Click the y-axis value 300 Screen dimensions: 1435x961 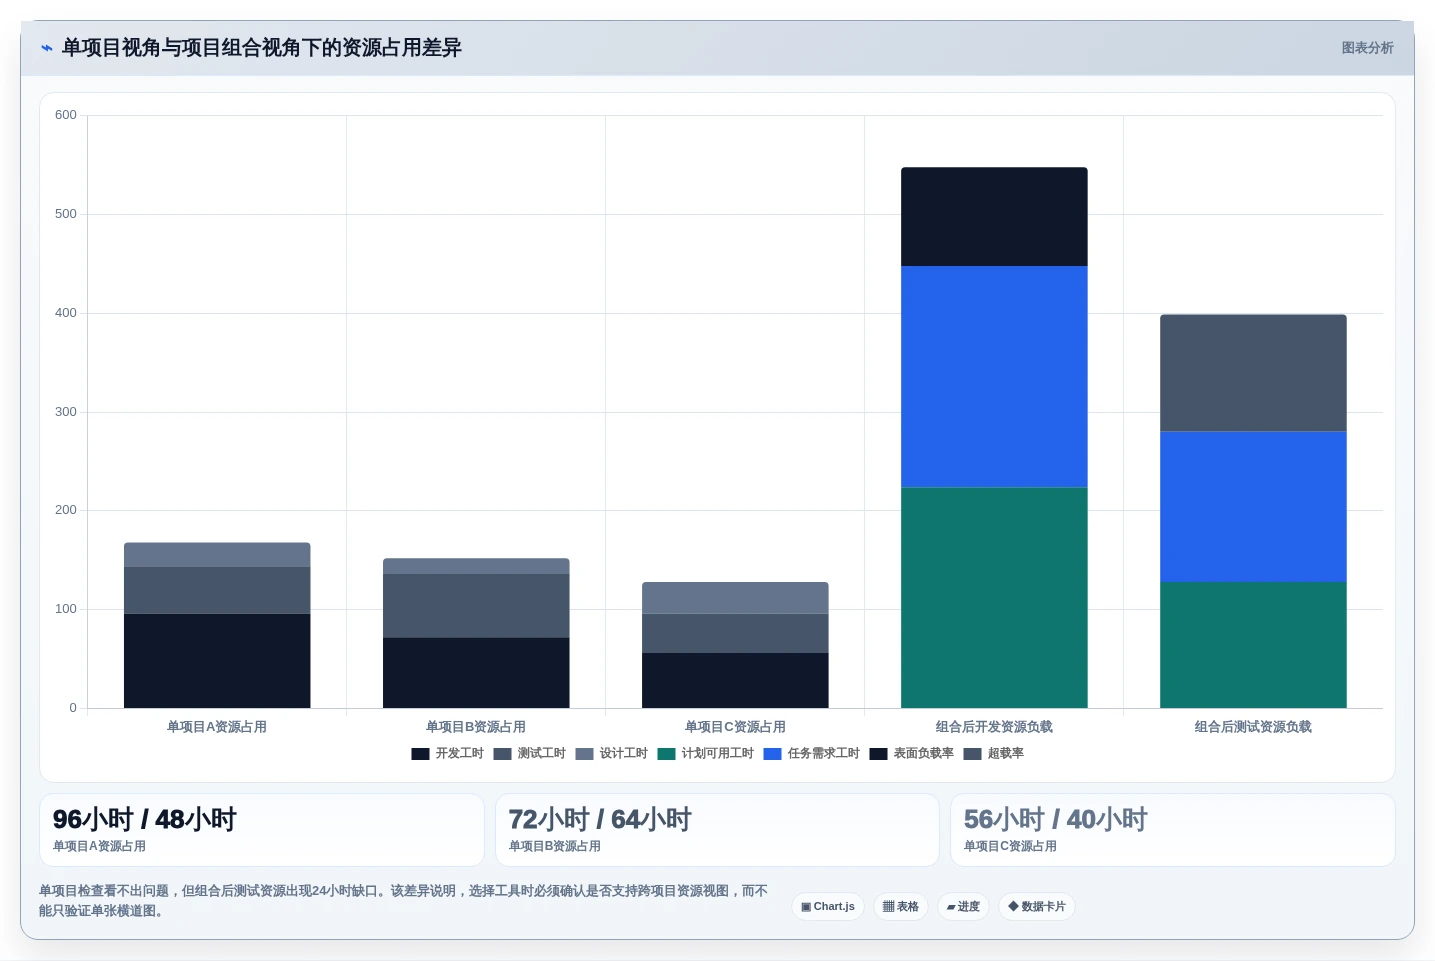pos(66,412)
